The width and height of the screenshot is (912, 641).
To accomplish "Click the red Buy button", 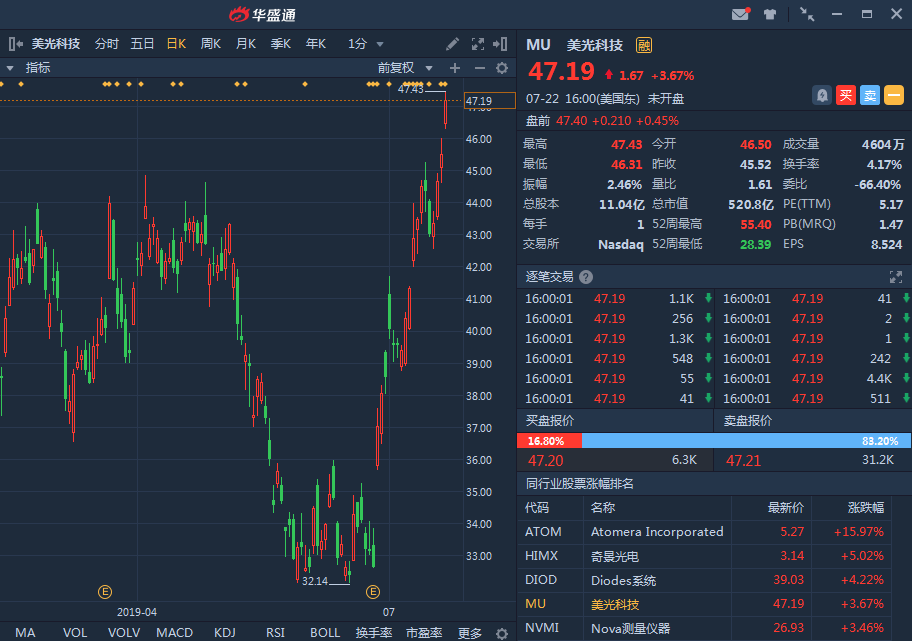I will pos(846,95).
